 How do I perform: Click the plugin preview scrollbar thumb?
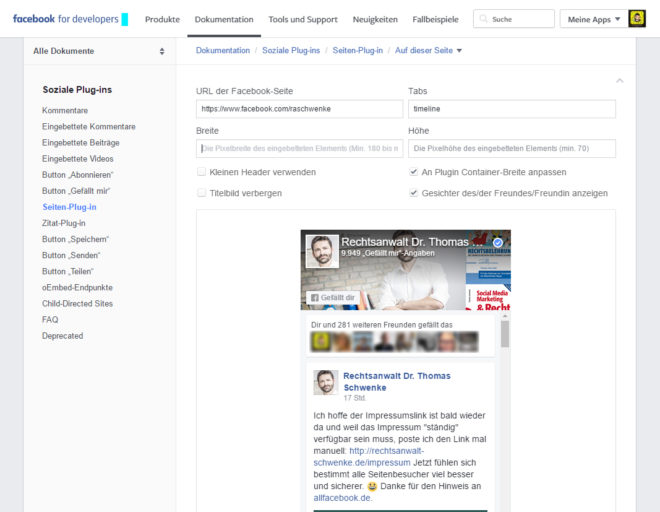pyautogui.click(x=505, y=334)
